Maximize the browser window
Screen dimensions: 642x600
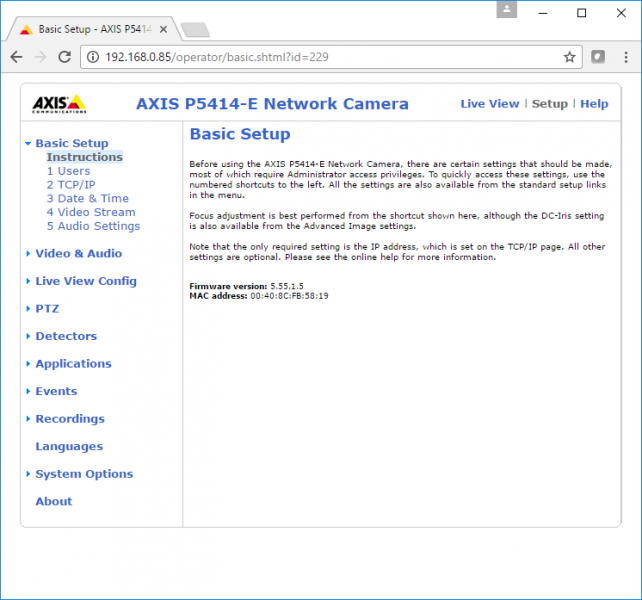coord(581,13)
